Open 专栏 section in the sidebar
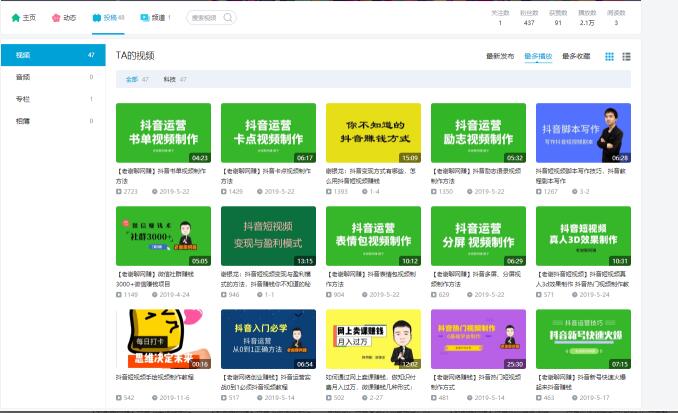Screen dimensions: 678x413 24,99
